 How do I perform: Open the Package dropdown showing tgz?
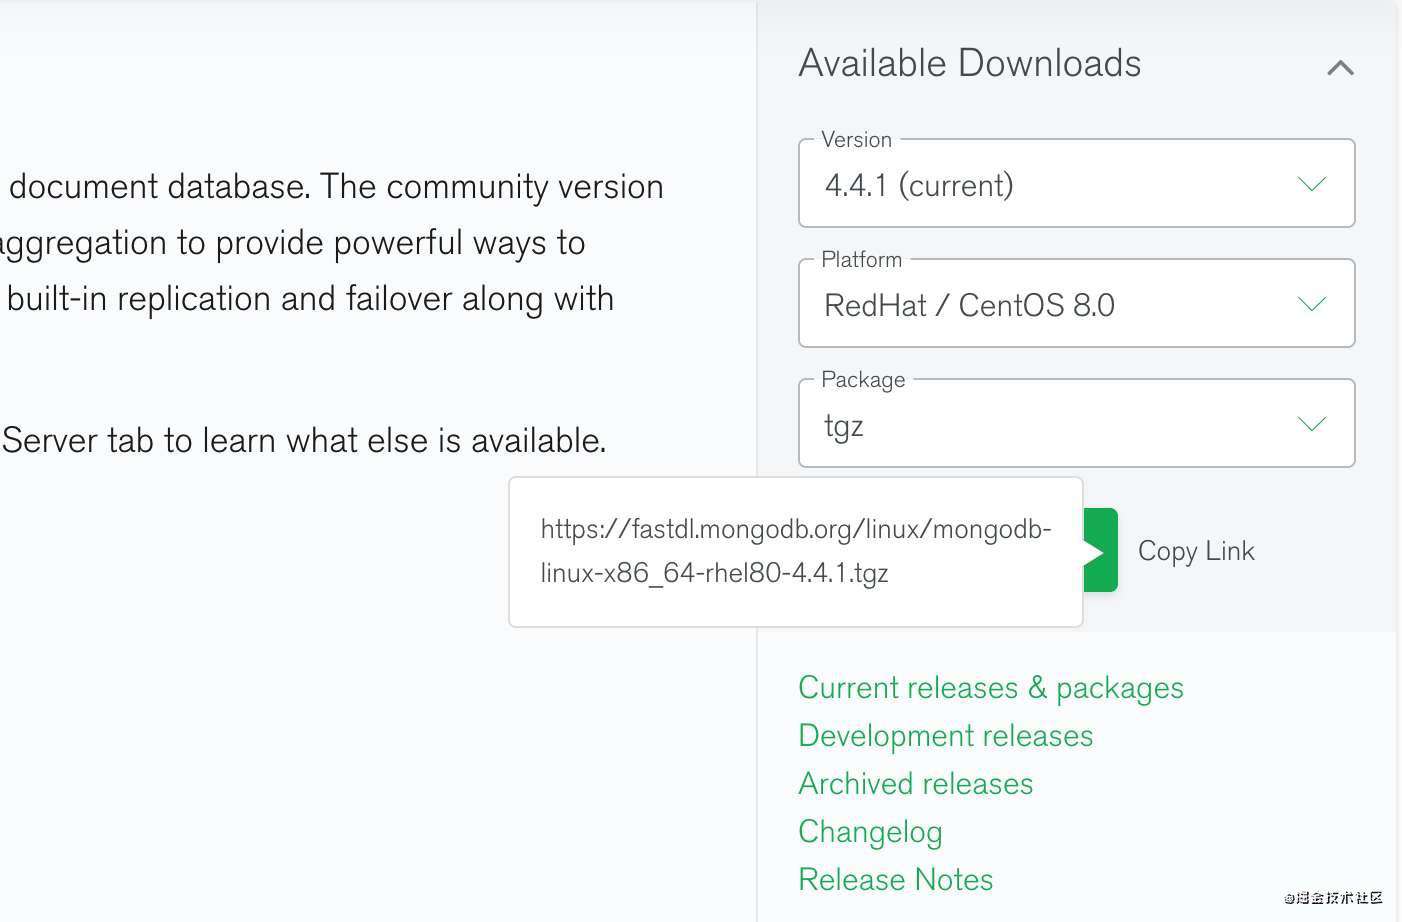tap(1077, 424)
